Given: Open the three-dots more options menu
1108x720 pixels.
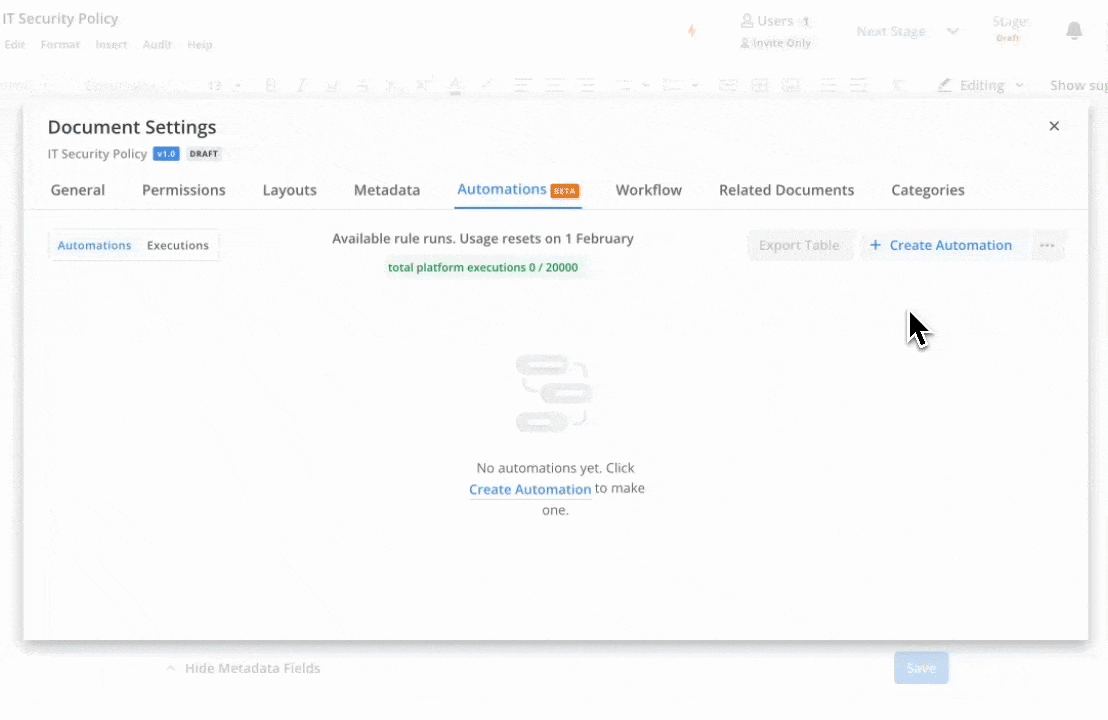Looking at the screenshot, I should click(x=1047, y=246).
